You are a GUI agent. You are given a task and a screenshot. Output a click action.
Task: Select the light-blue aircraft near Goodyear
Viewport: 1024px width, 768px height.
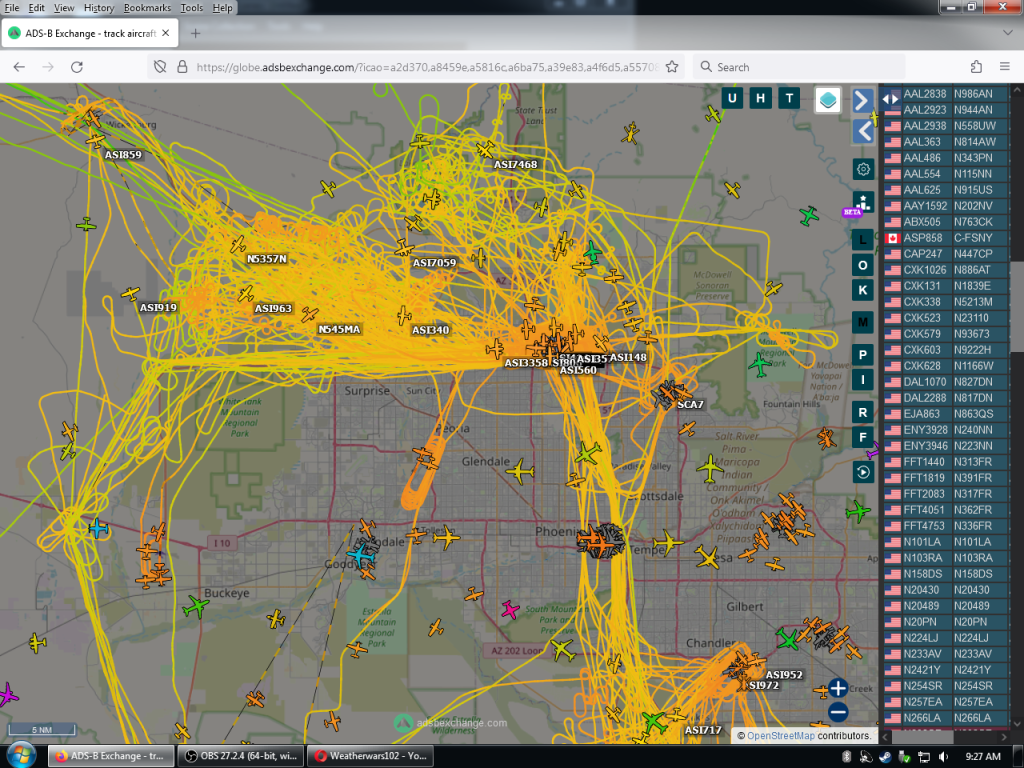point(359,556)
